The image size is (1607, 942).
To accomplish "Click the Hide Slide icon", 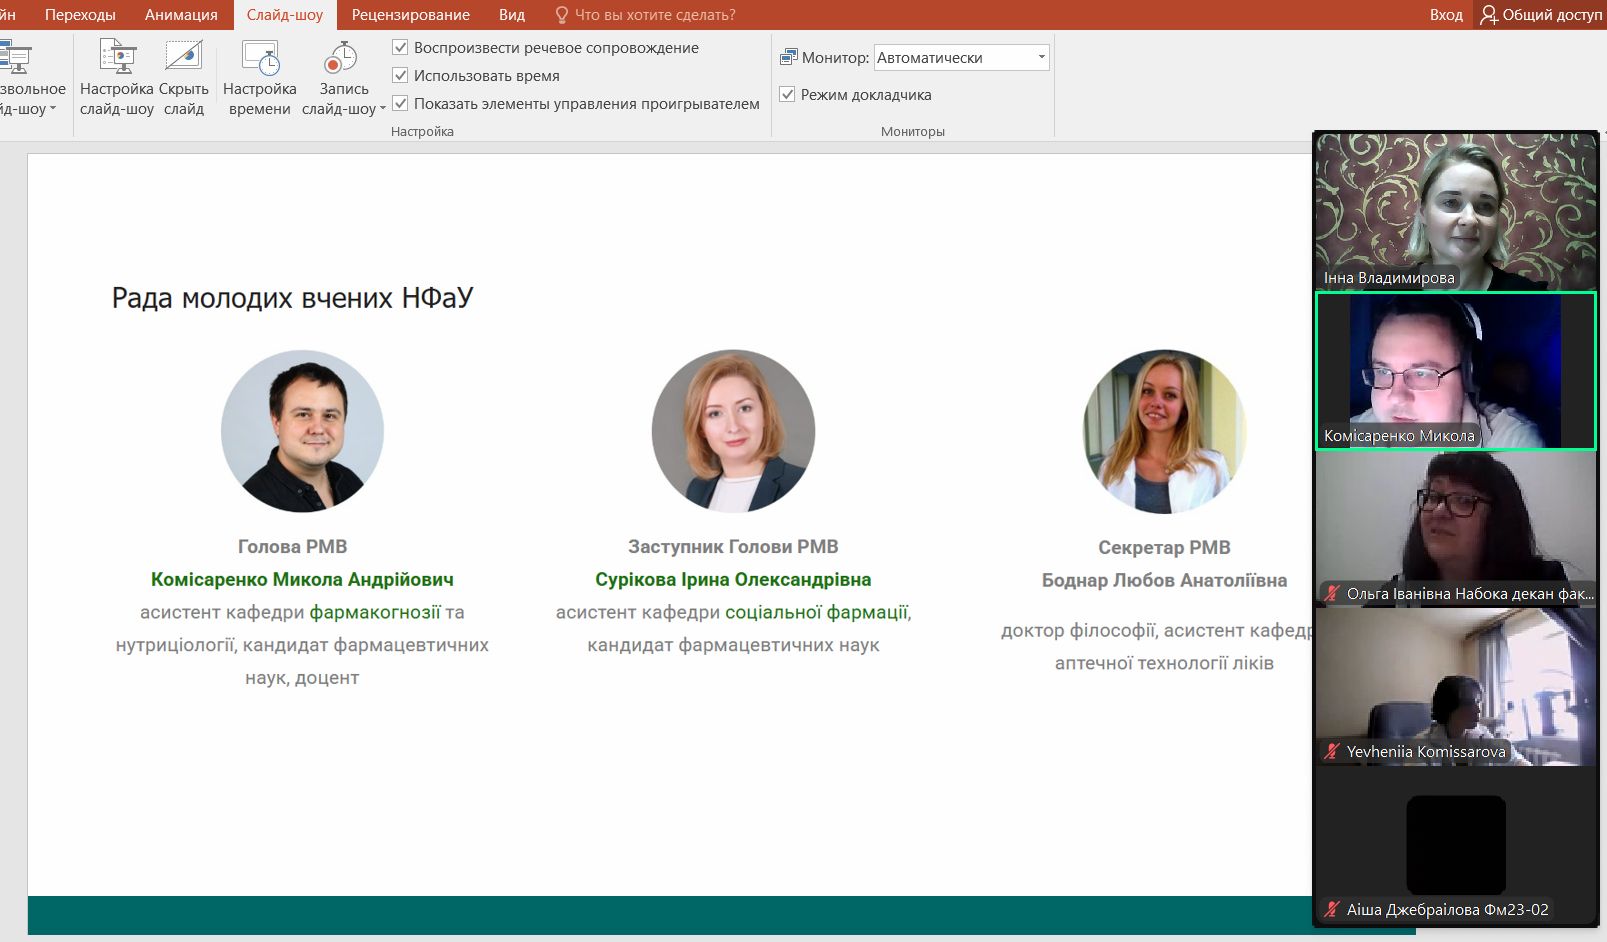I will click(x=184, y=56).
